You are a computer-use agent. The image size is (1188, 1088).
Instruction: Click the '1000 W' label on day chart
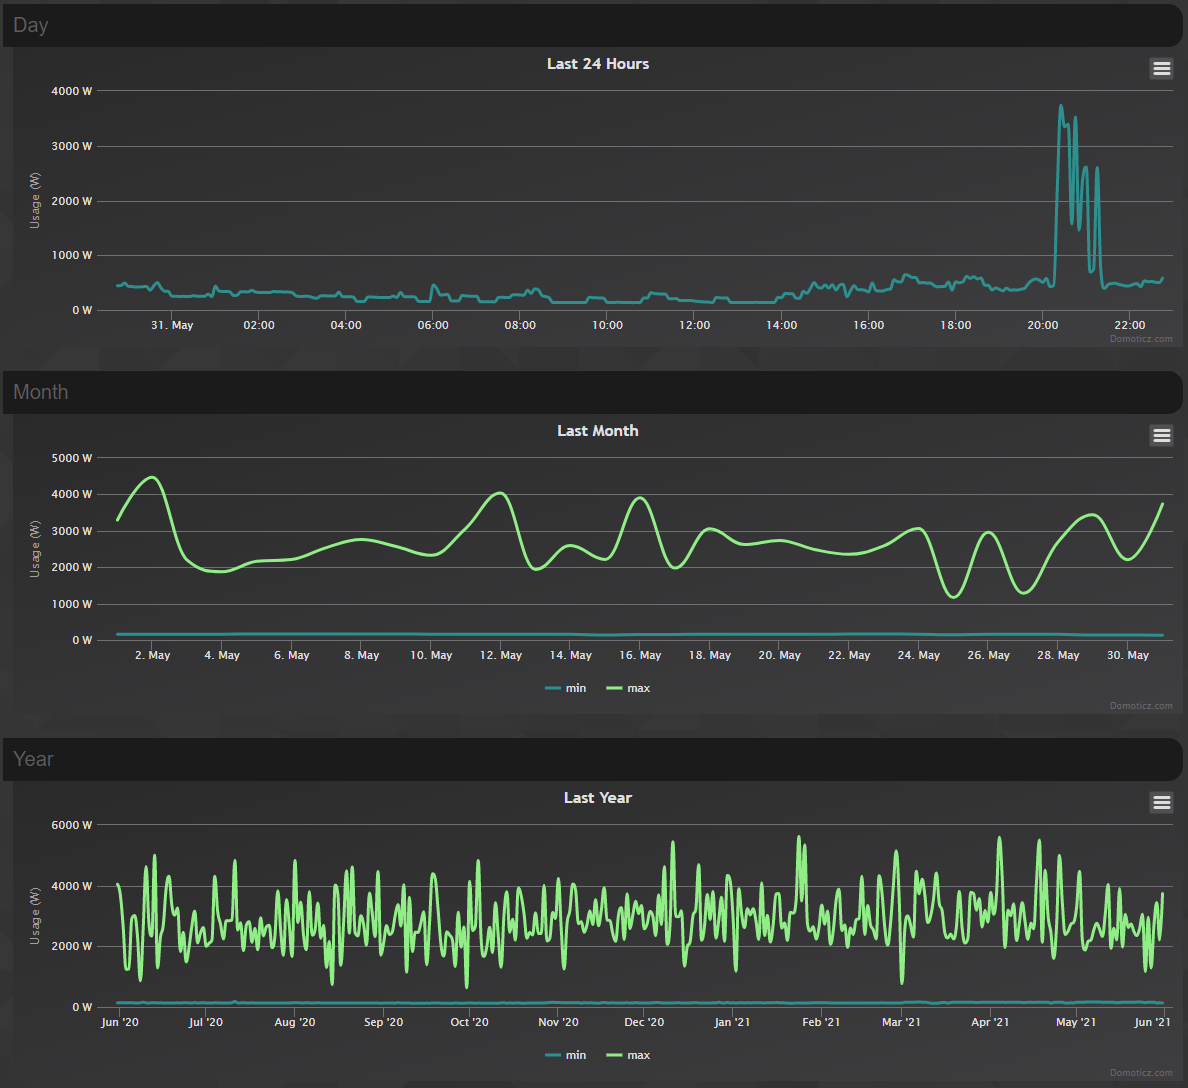[72, 255]
